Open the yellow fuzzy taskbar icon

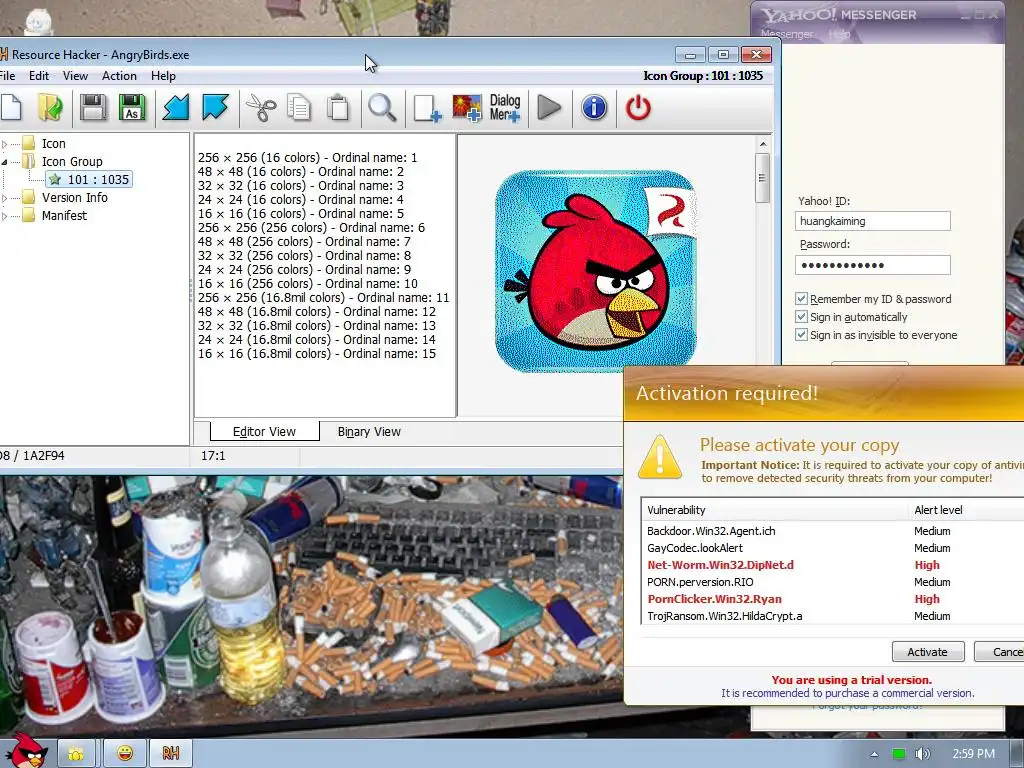(76, 754)
